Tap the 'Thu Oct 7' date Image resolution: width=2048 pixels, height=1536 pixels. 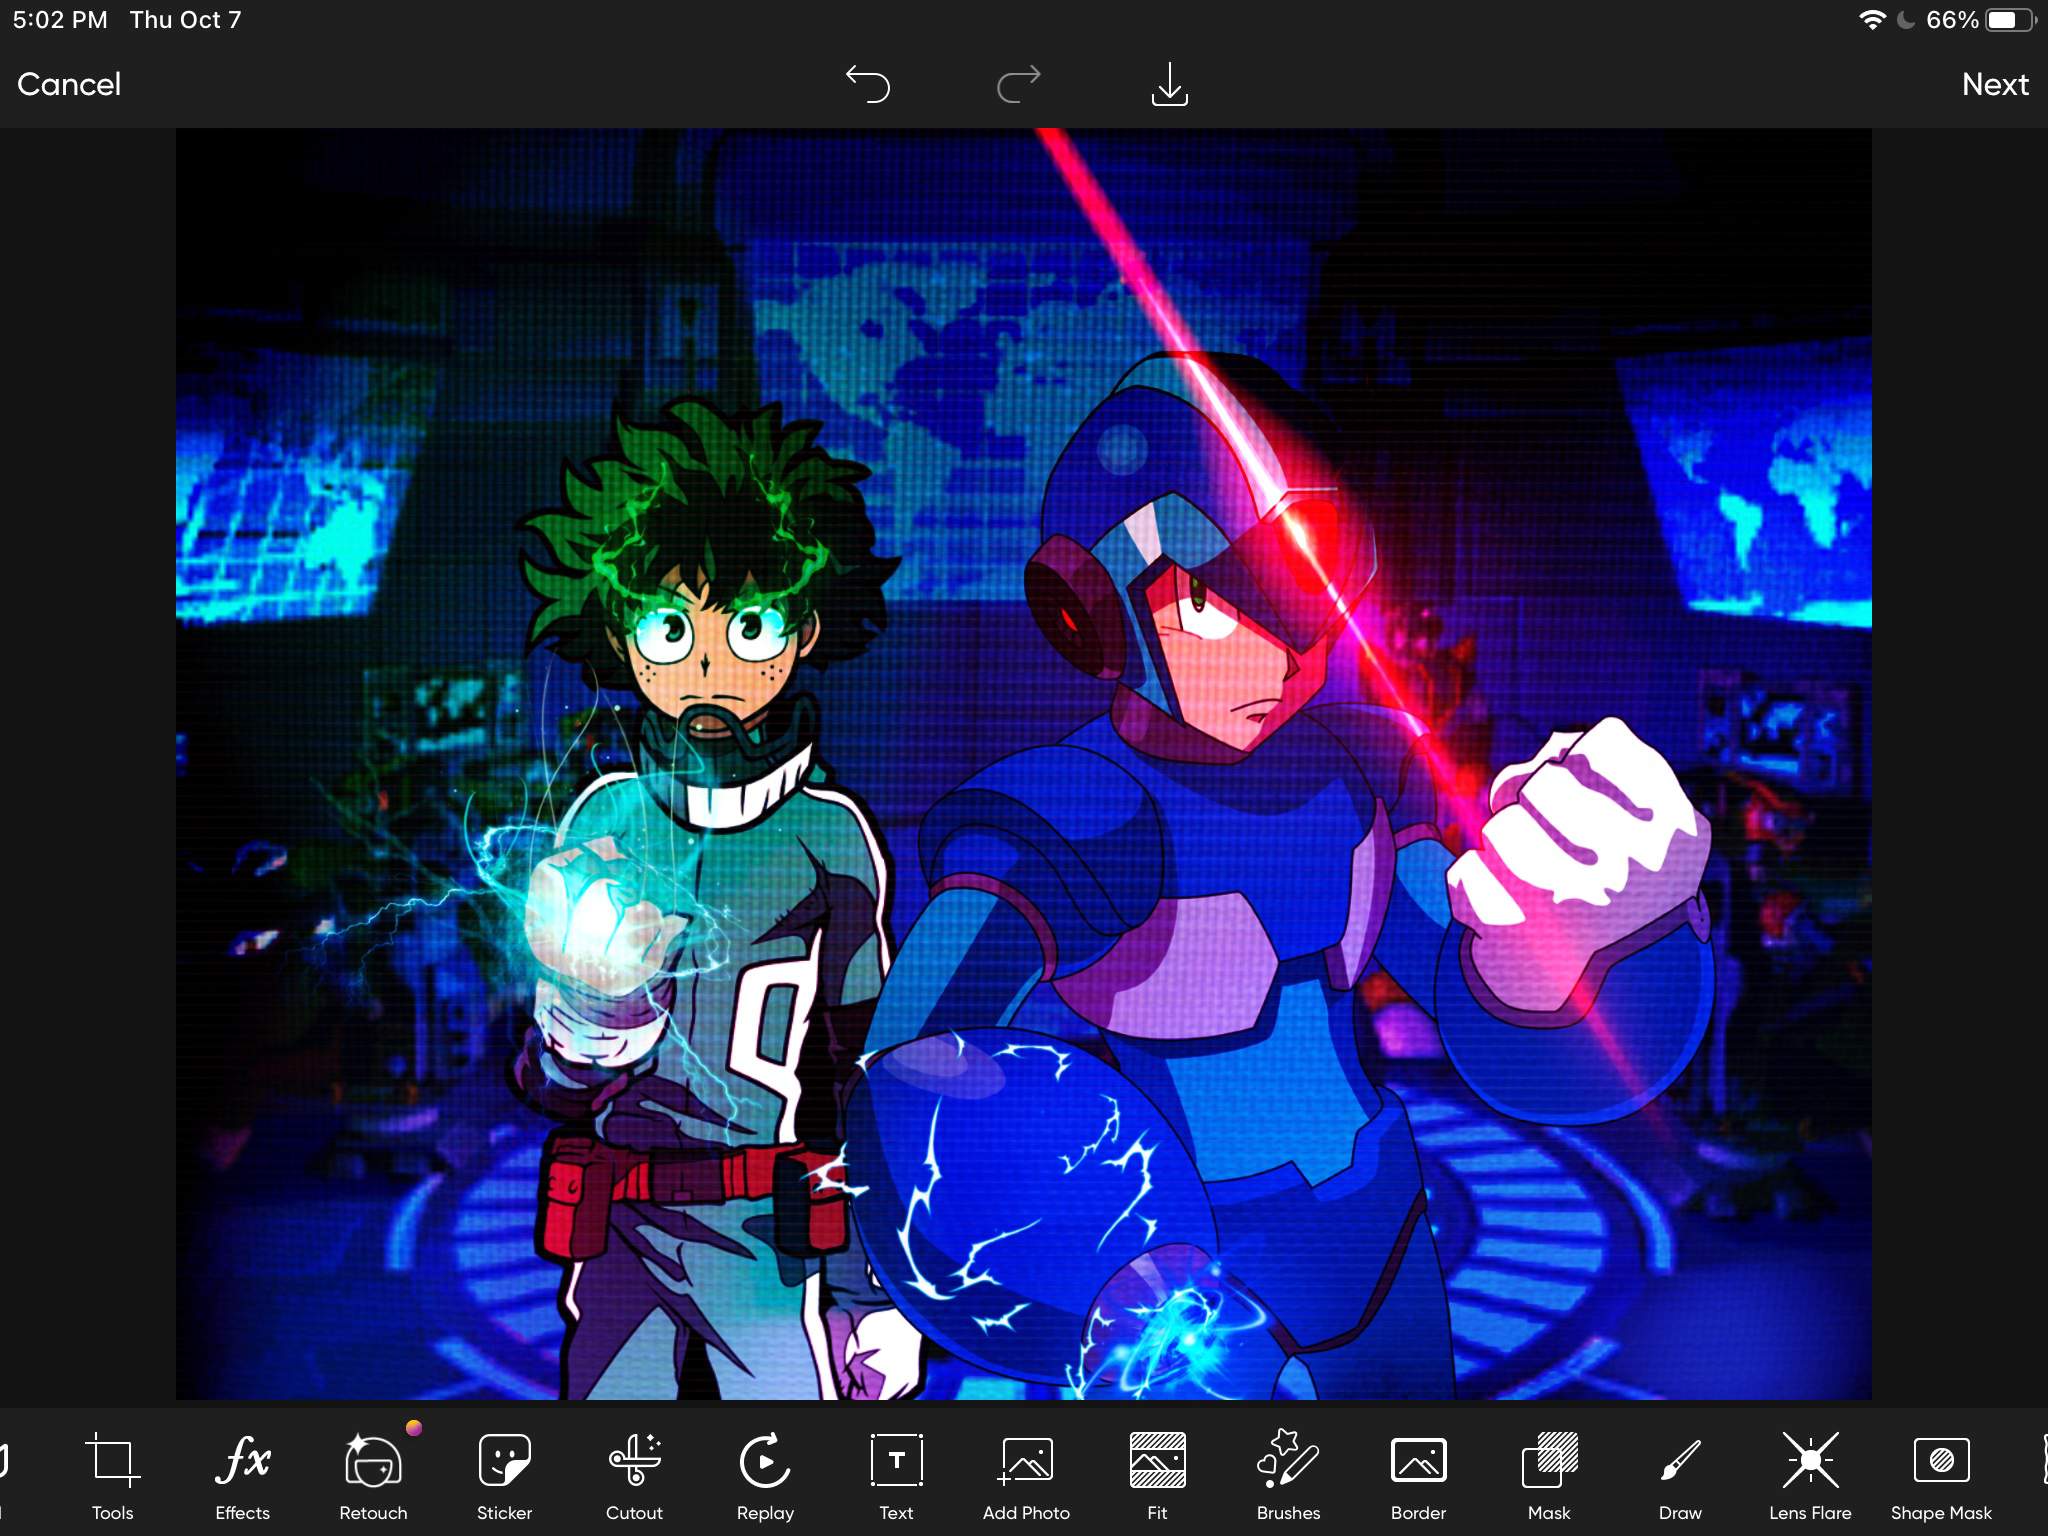185,20
